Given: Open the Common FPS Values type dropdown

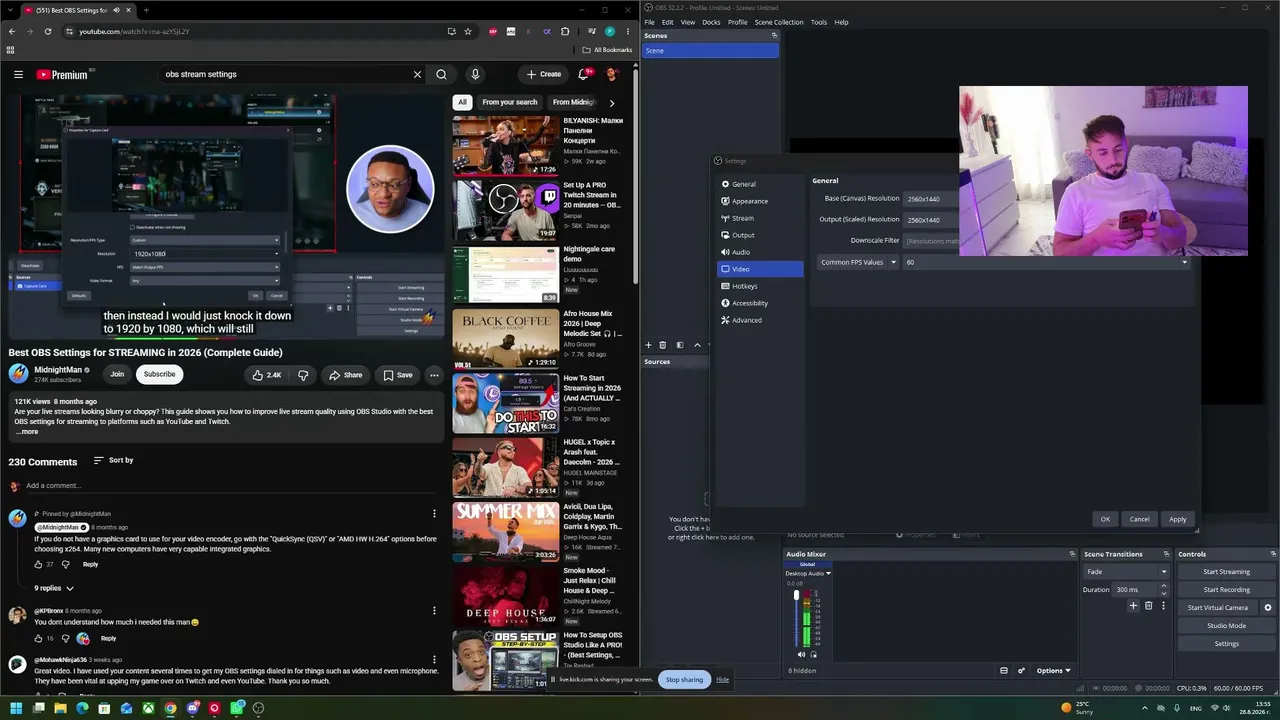Looking at the screenshot, I should tap(857, 262).
